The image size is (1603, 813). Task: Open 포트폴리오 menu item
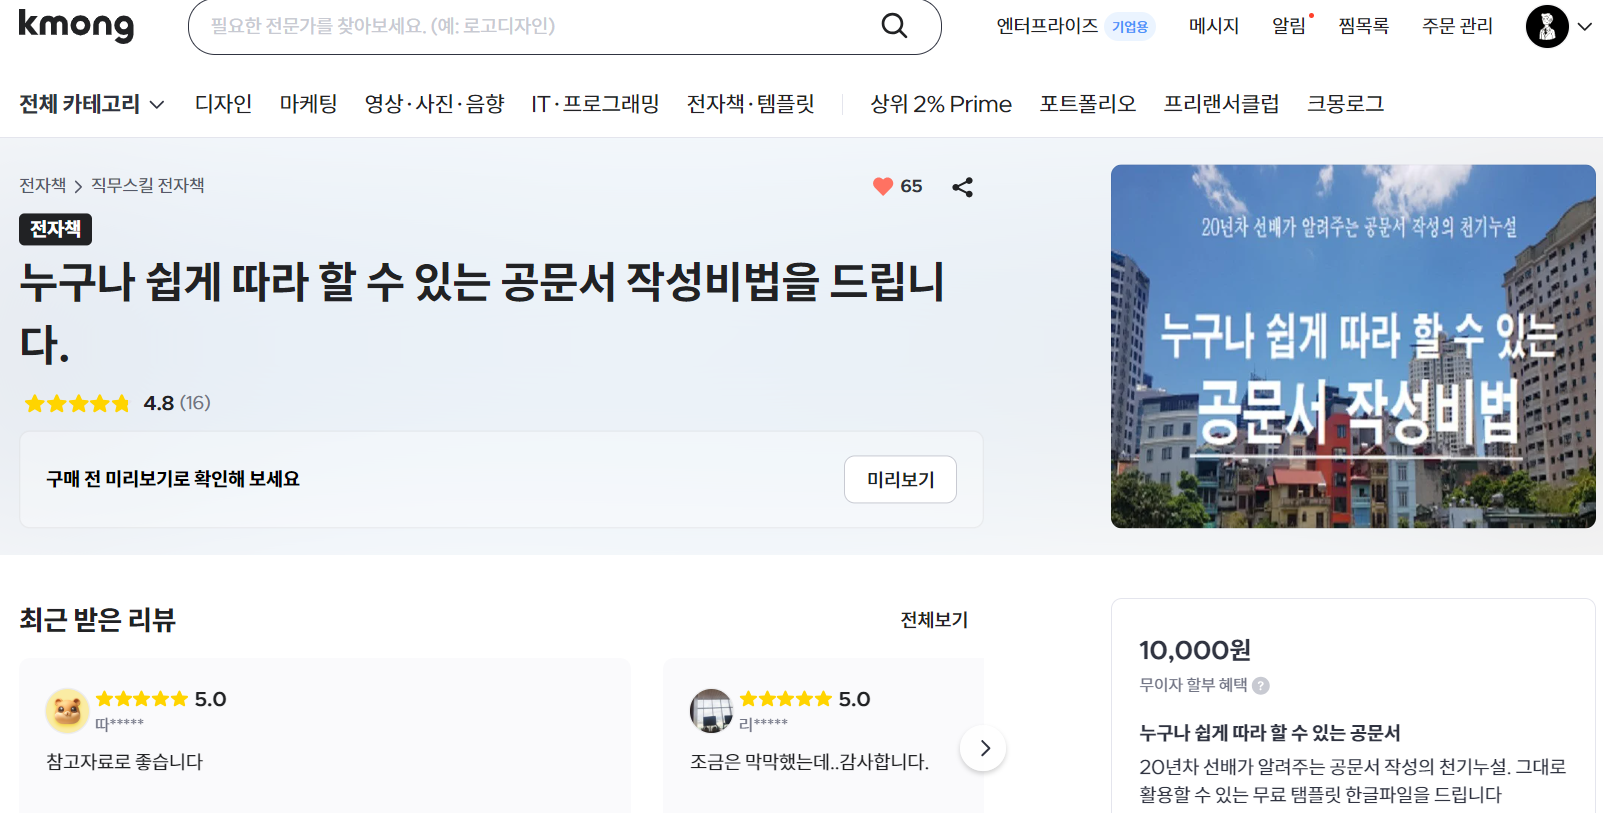(x=1088, y=104)
